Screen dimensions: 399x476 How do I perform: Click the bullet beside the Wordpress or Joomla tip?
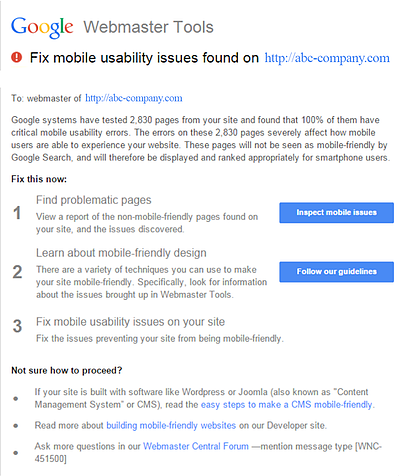[x=16, y=399]
